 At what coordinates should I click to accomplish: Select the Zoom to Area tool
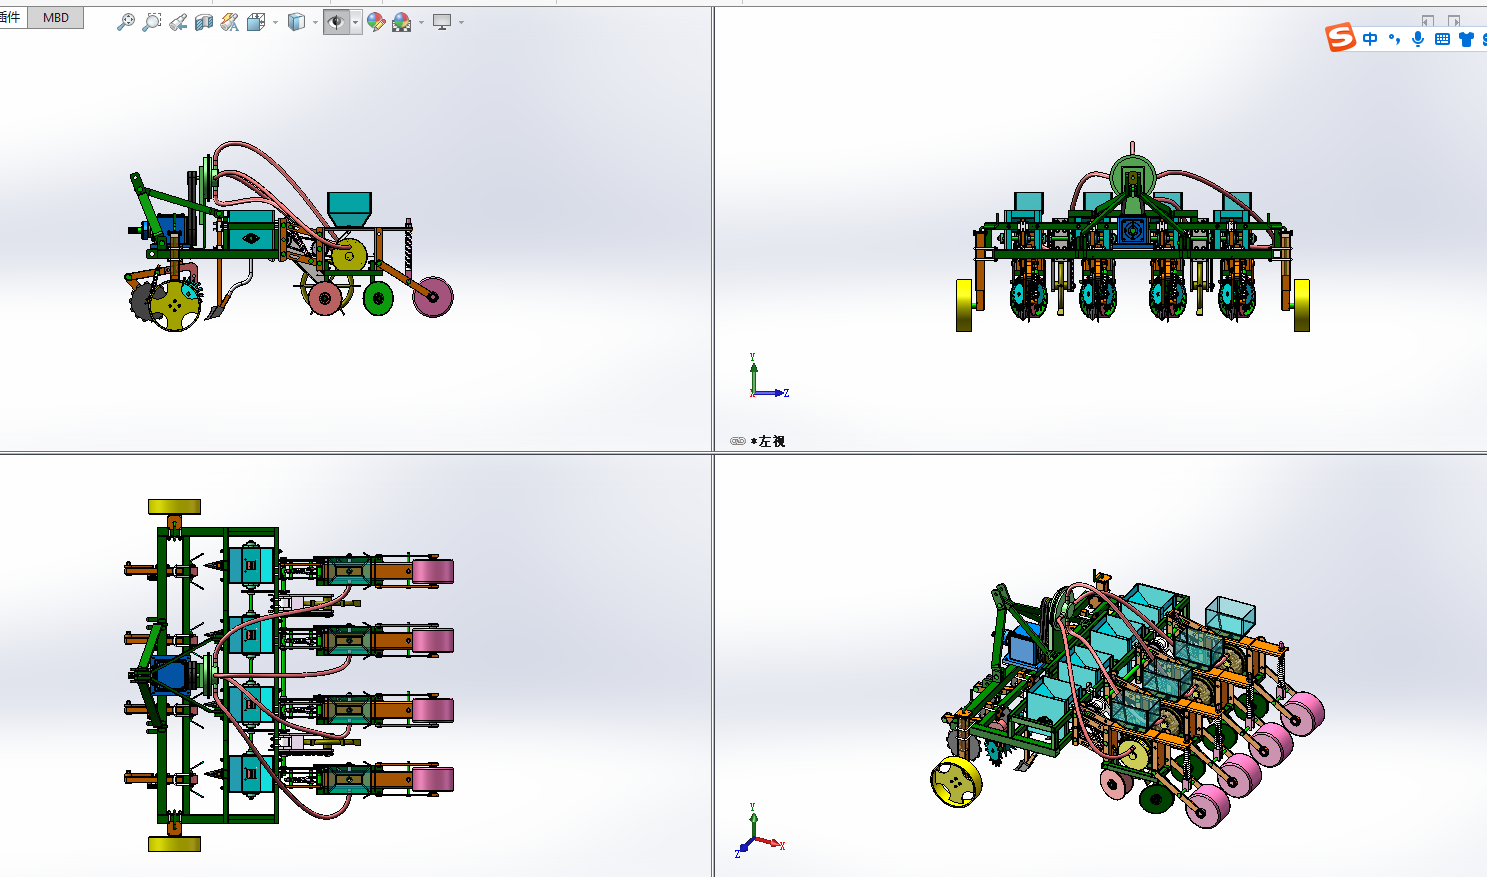point(151,22)
